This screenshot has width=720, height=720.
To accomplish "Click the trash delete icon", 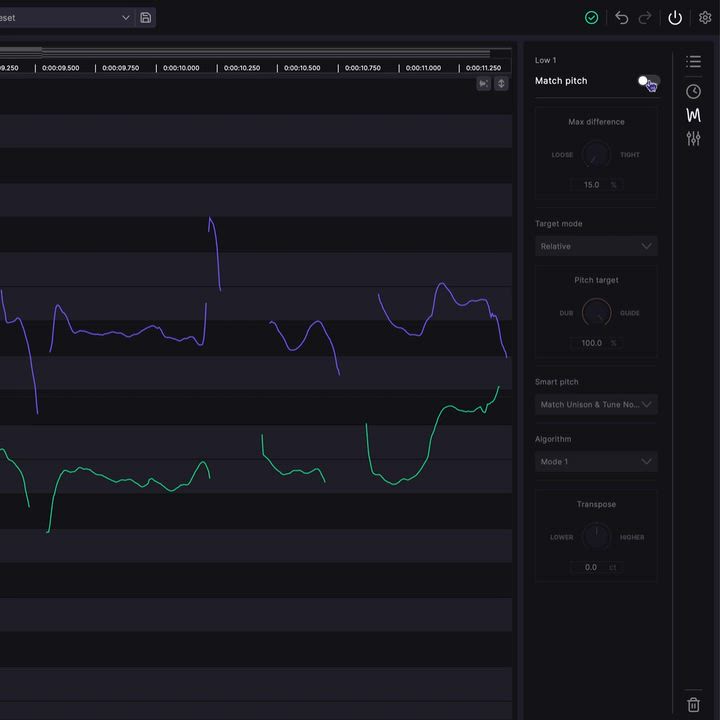I will click(x=693, y=704).
